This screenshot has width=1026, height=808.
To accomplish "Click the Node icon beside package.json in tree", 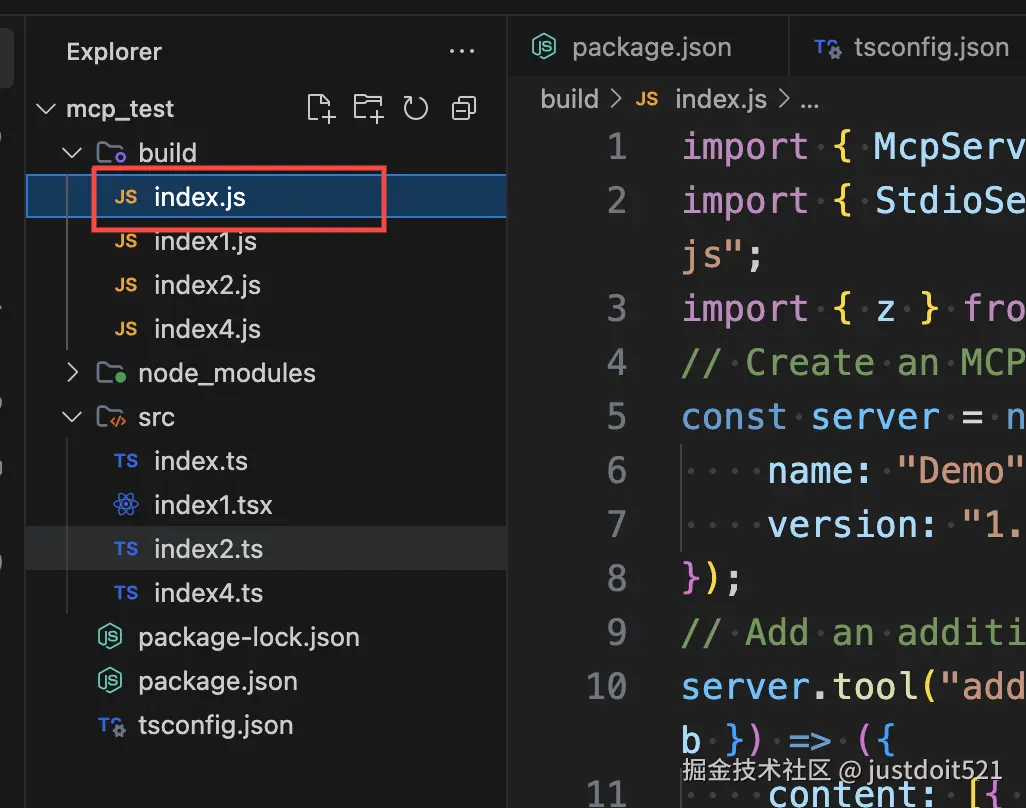I will (x=110, y=680).
